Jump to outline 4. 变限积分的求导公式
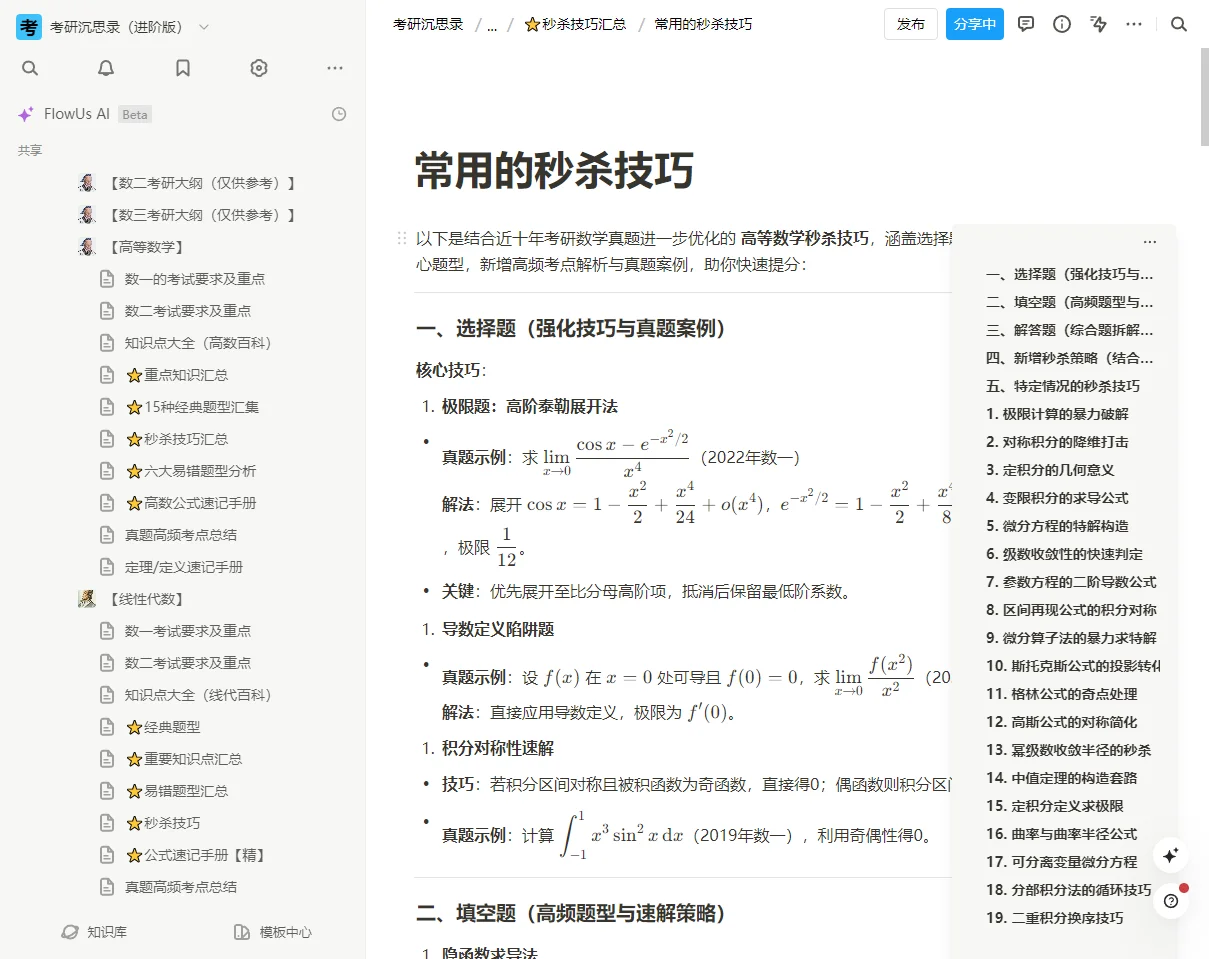1209x959 pixels. 1057,498
